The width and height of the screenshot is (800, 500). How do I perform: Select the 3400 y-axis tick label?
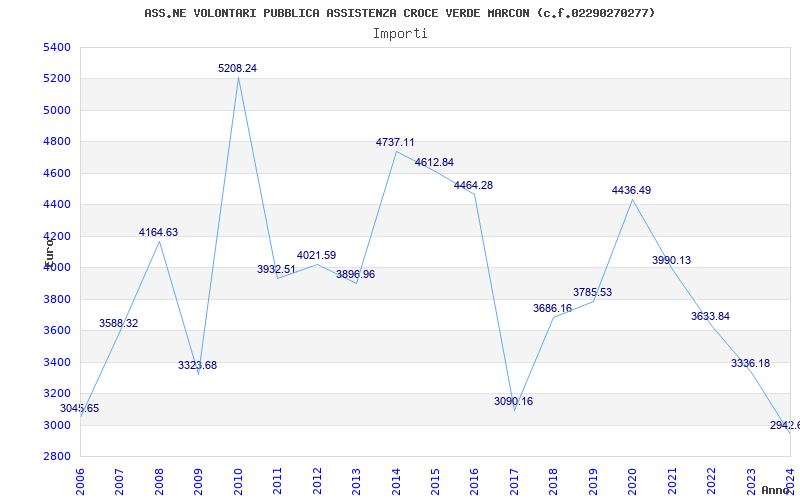58,362
